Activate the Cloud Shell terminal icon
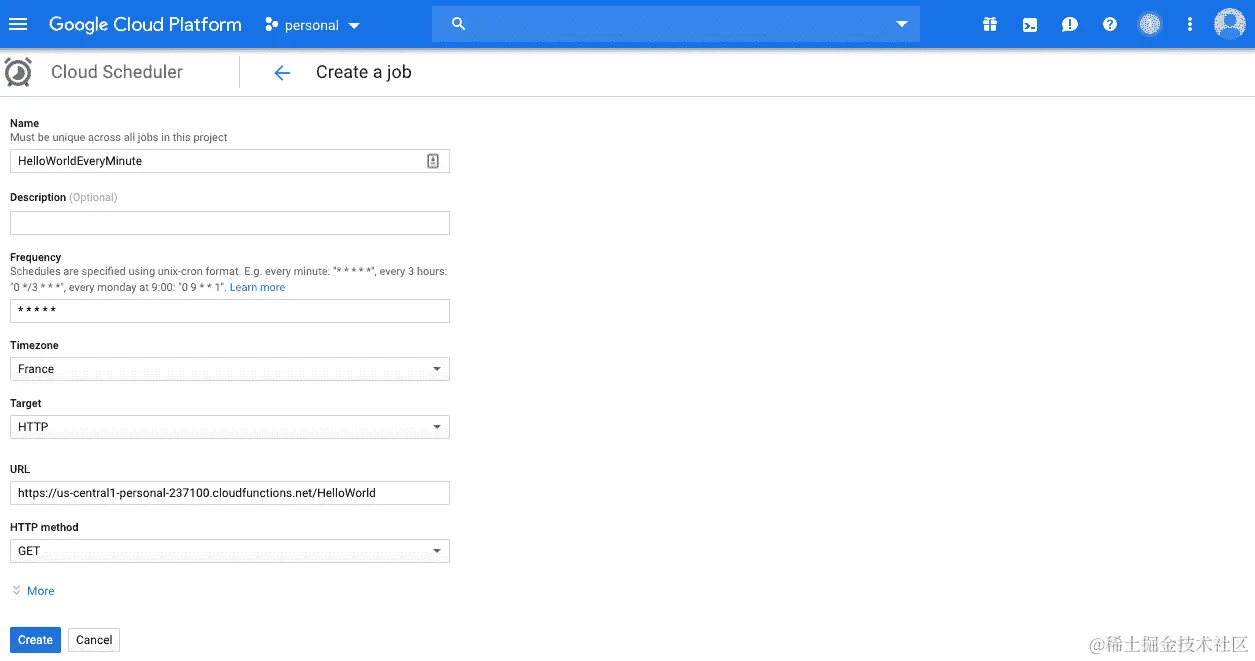 [x=1029, y=24]
